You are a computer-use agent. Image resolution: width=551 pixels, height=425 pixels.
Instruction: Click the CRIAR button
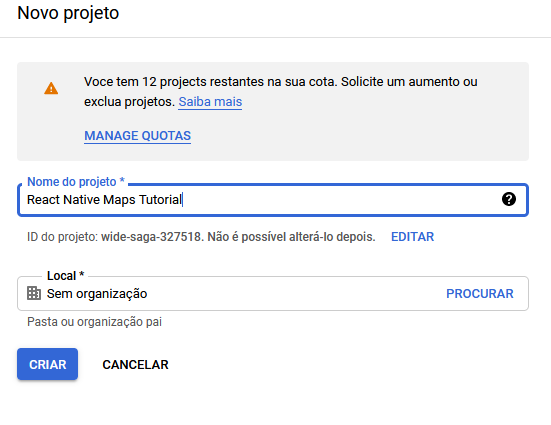[x=47, y=364]
